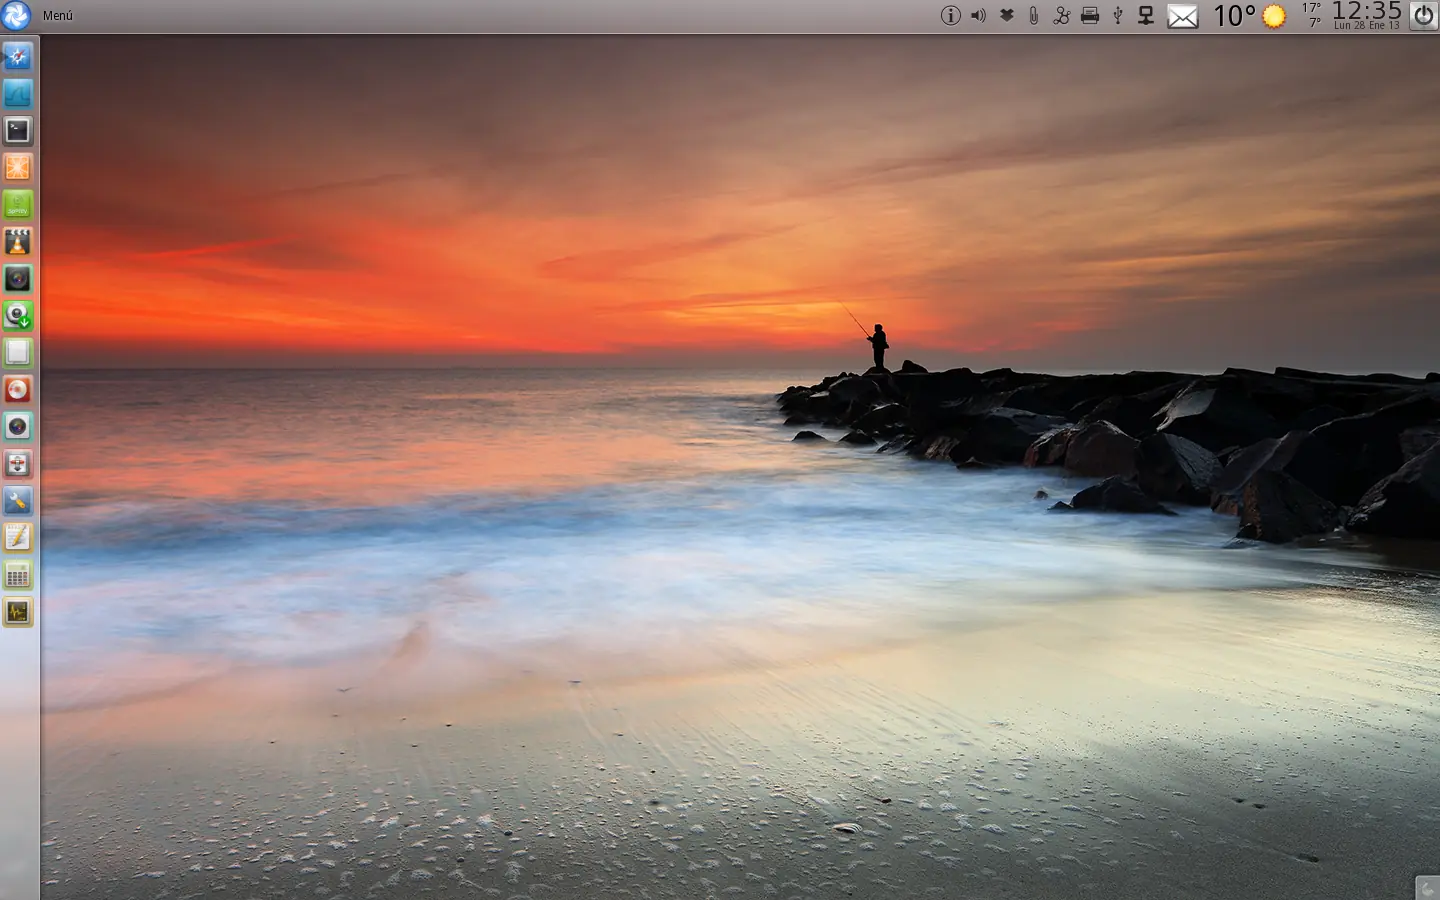Open the photo camera application
The height and width of the screenshot is (900, 1440).
(18, 278)
